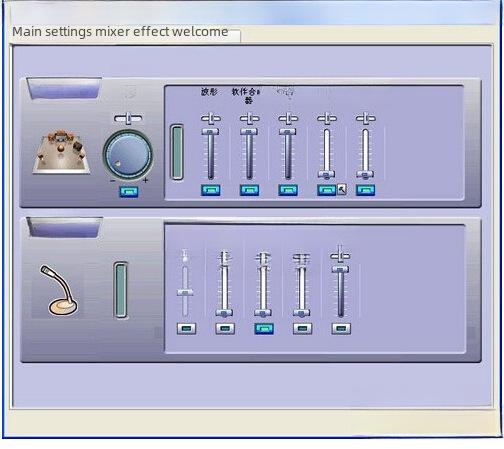This screenshot has width=504, height=449.
Task: Open the recording device dropdown
Action: [x=64, y=227]
